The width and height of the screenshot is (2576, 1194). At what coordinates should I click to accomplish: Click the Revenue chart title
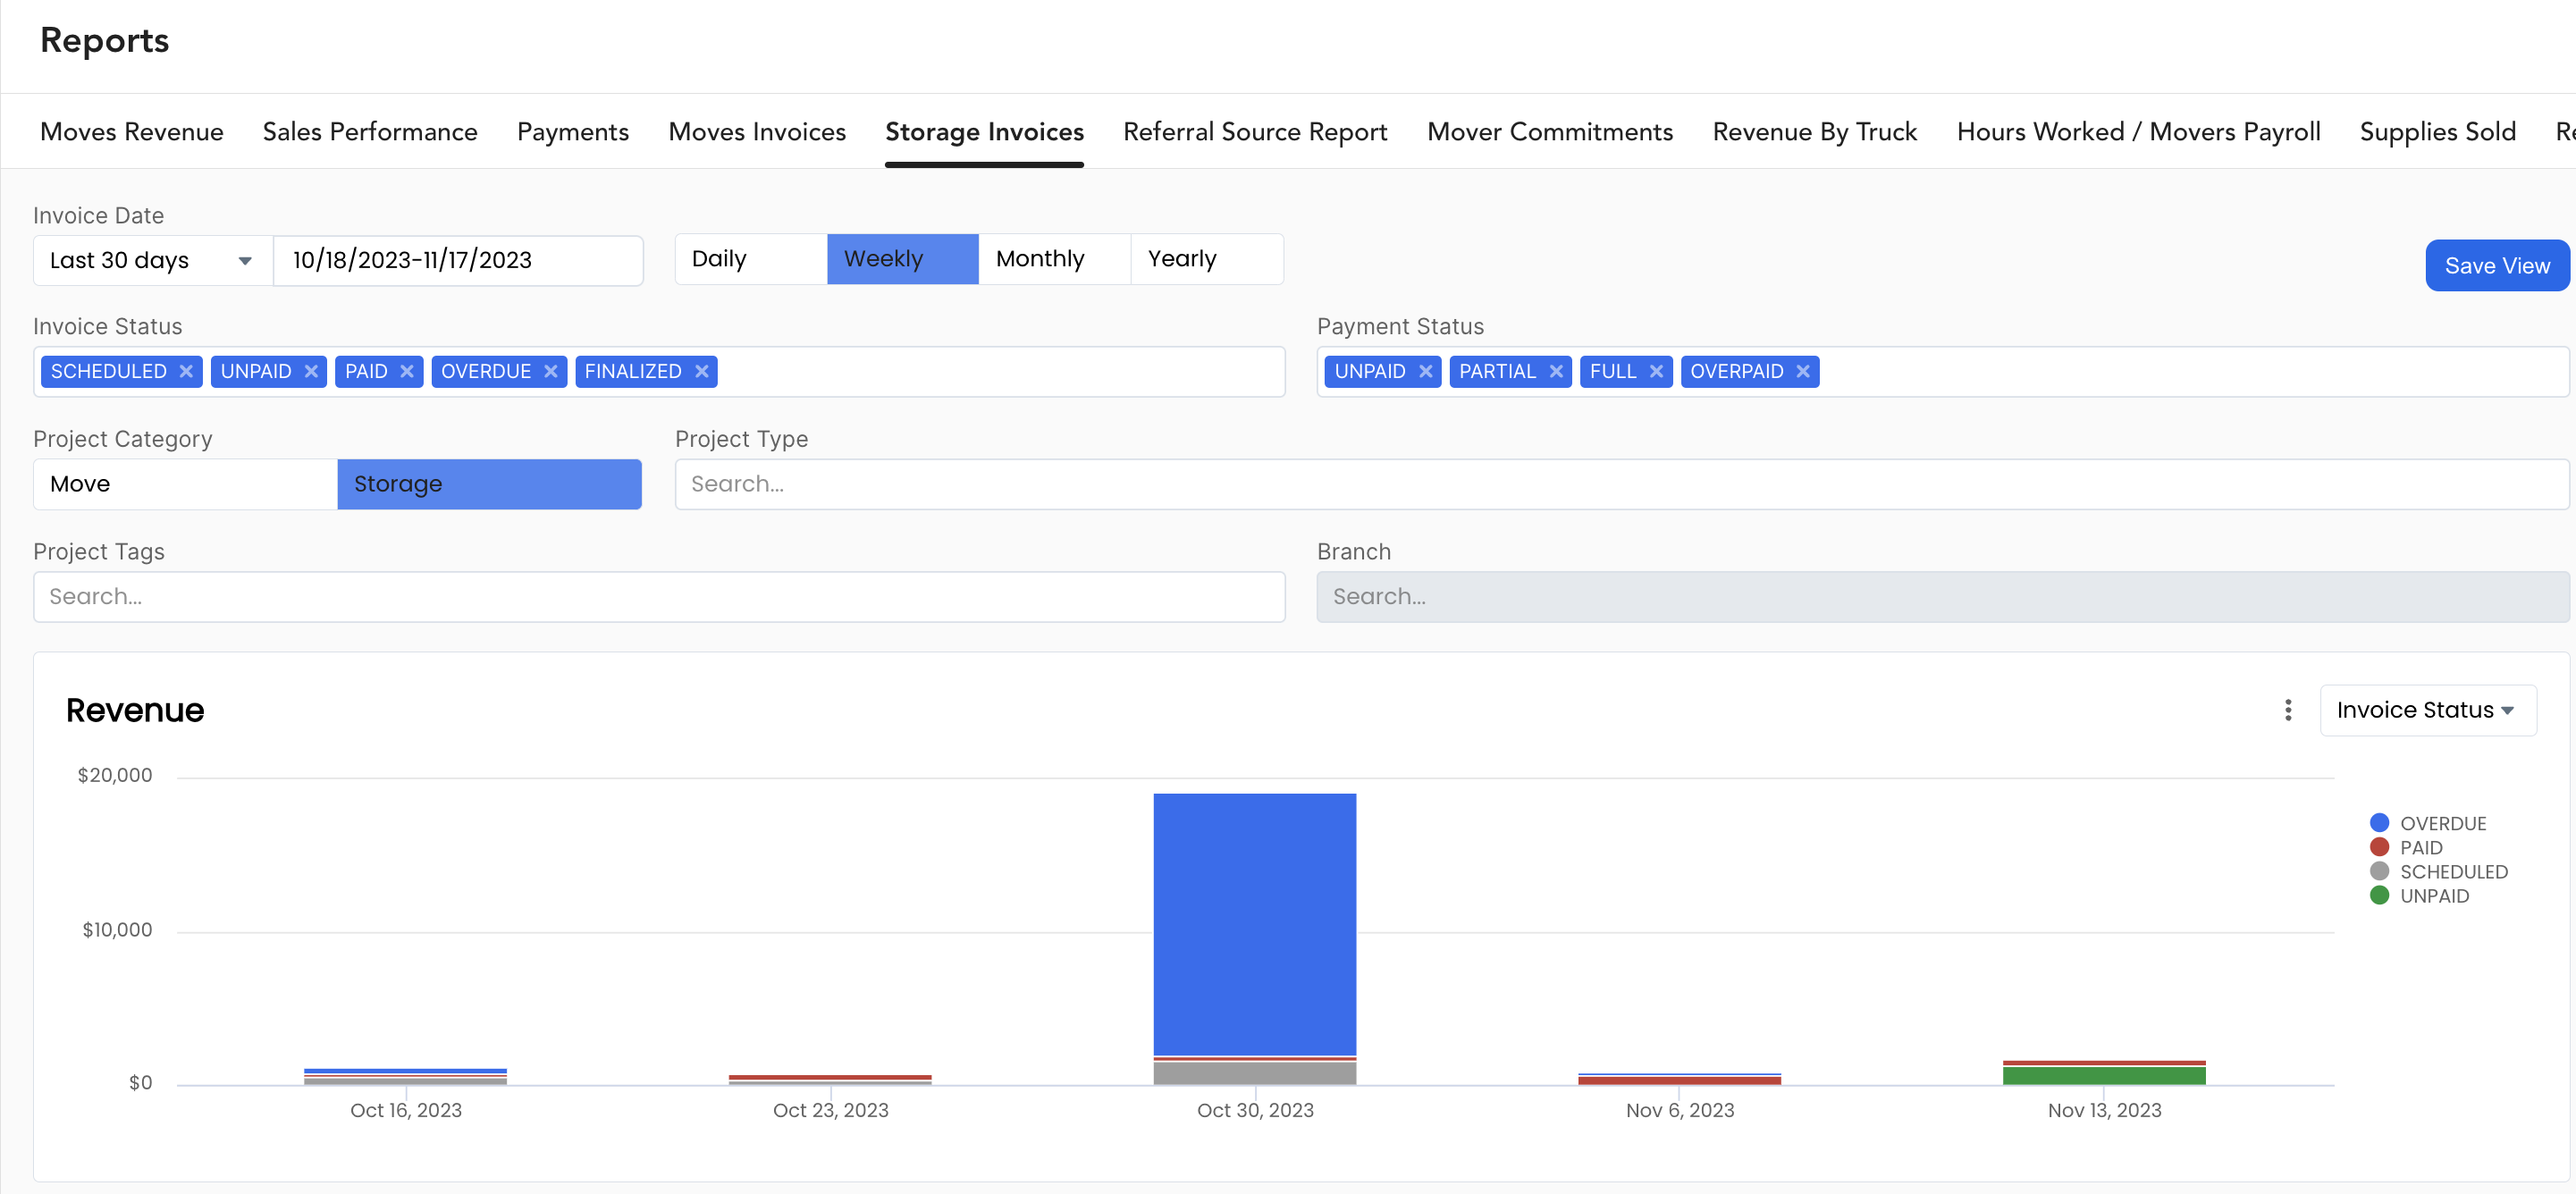click(135, 710)
